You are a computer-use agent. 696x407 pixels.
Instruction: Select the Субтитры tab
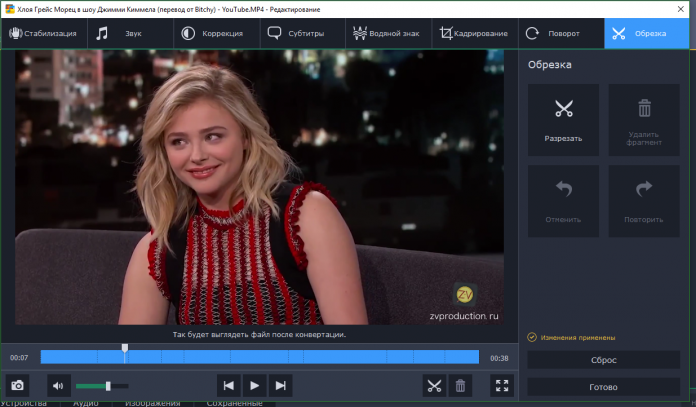tap(299, 33)
